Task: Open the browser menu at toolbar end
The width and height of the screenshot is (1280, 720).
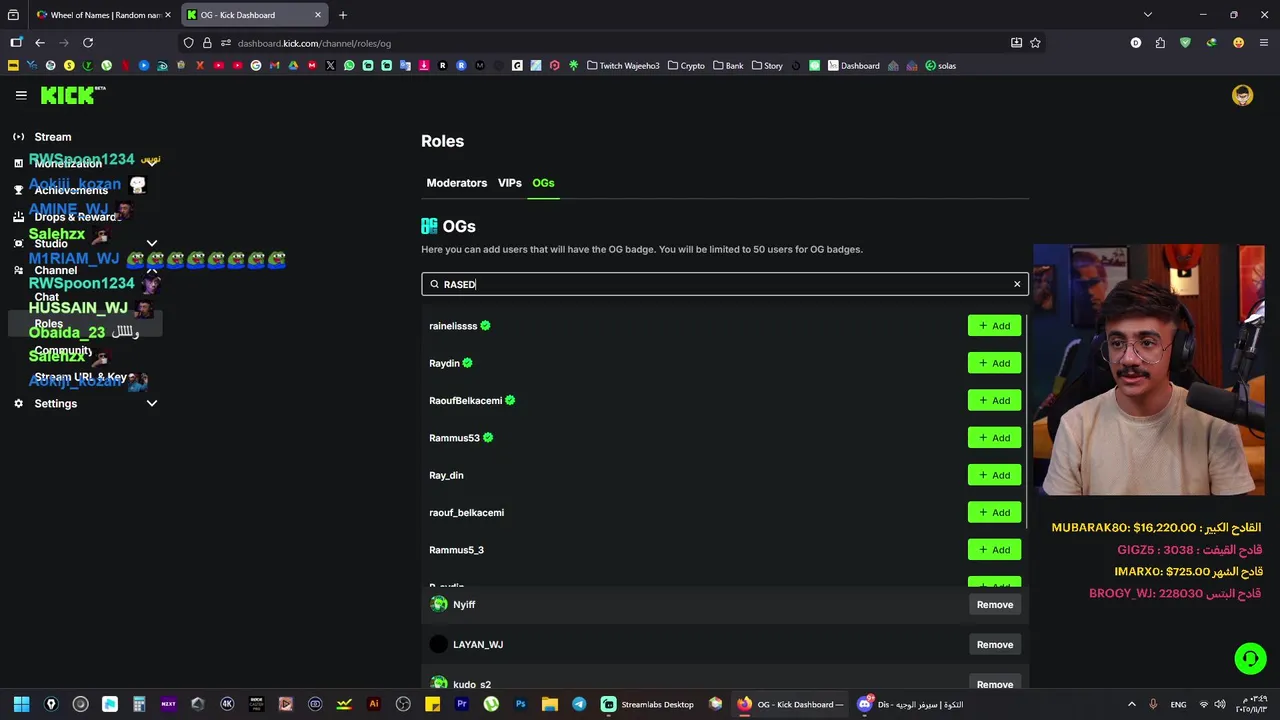Action: 1264,43
